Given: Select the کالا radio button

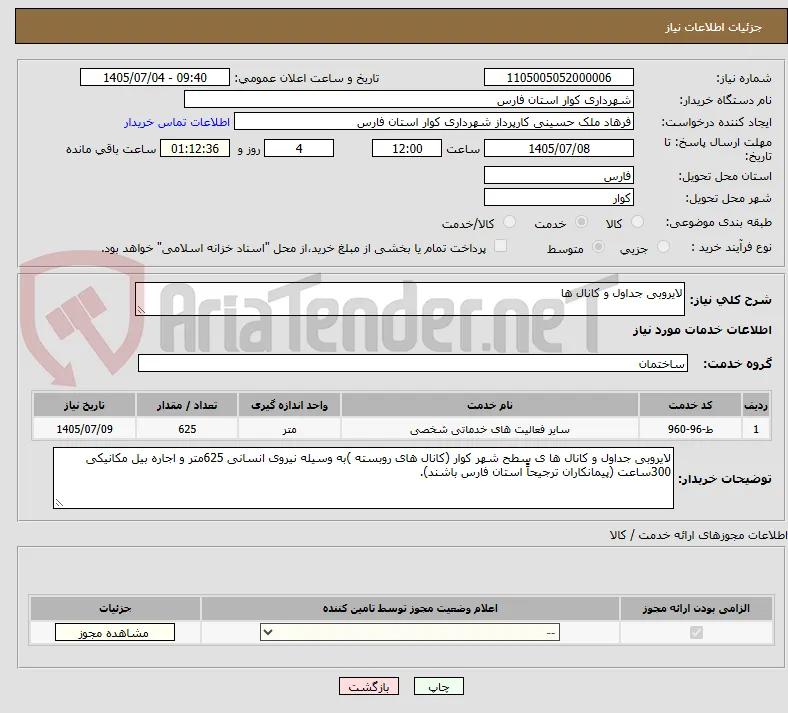Looking at the screenshot, I should click(x=637, y=222).
